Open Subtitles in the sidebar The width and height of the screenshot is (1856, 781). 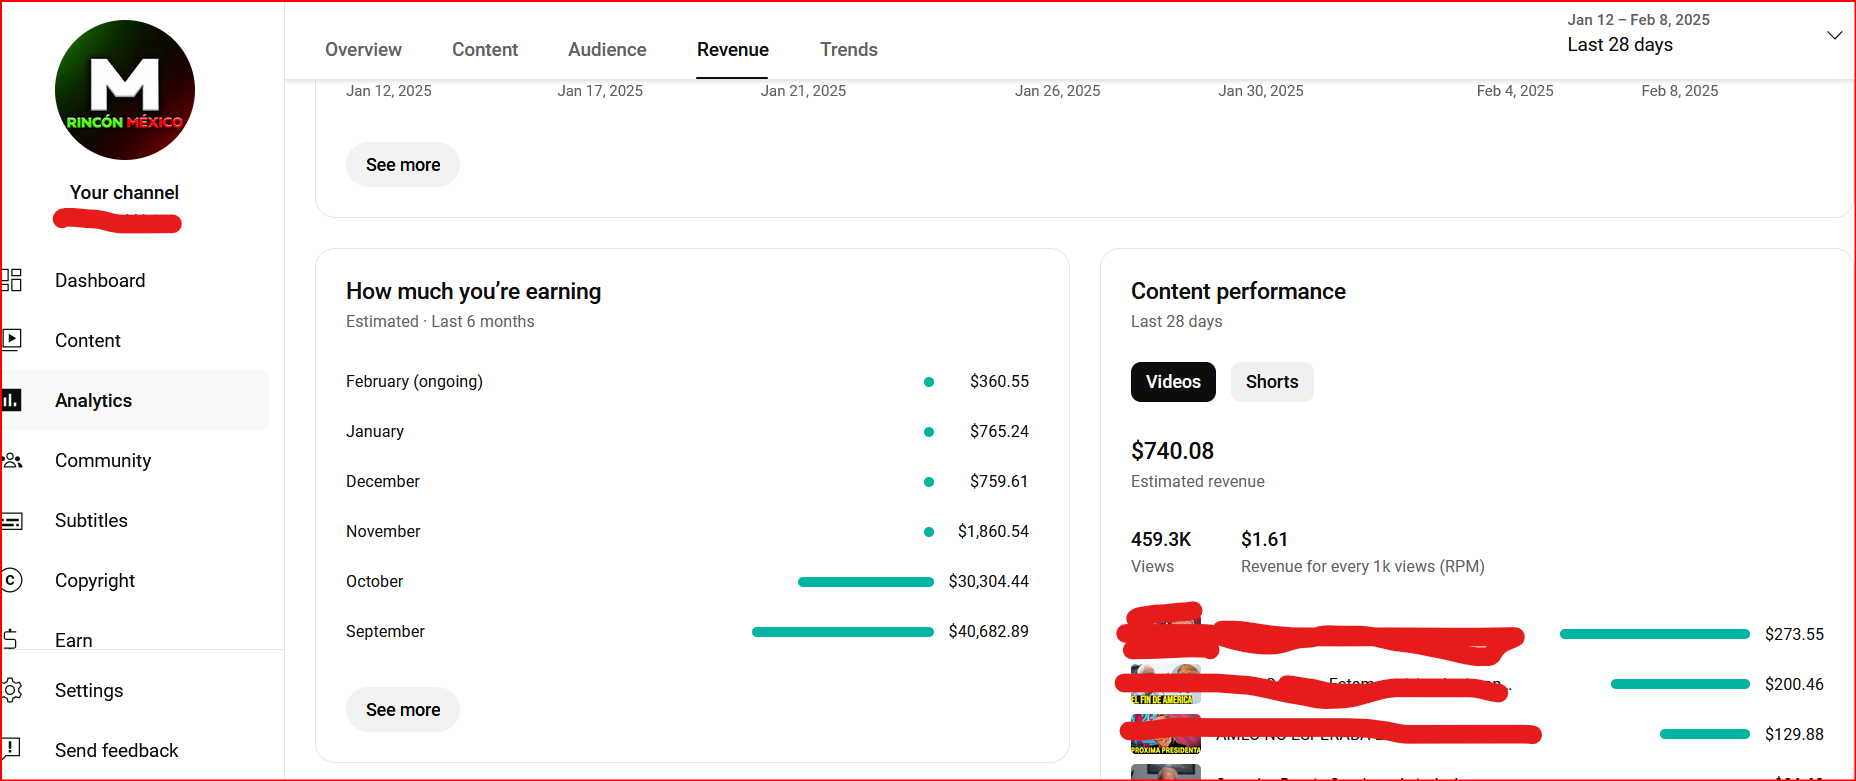[x=91, y=521]
